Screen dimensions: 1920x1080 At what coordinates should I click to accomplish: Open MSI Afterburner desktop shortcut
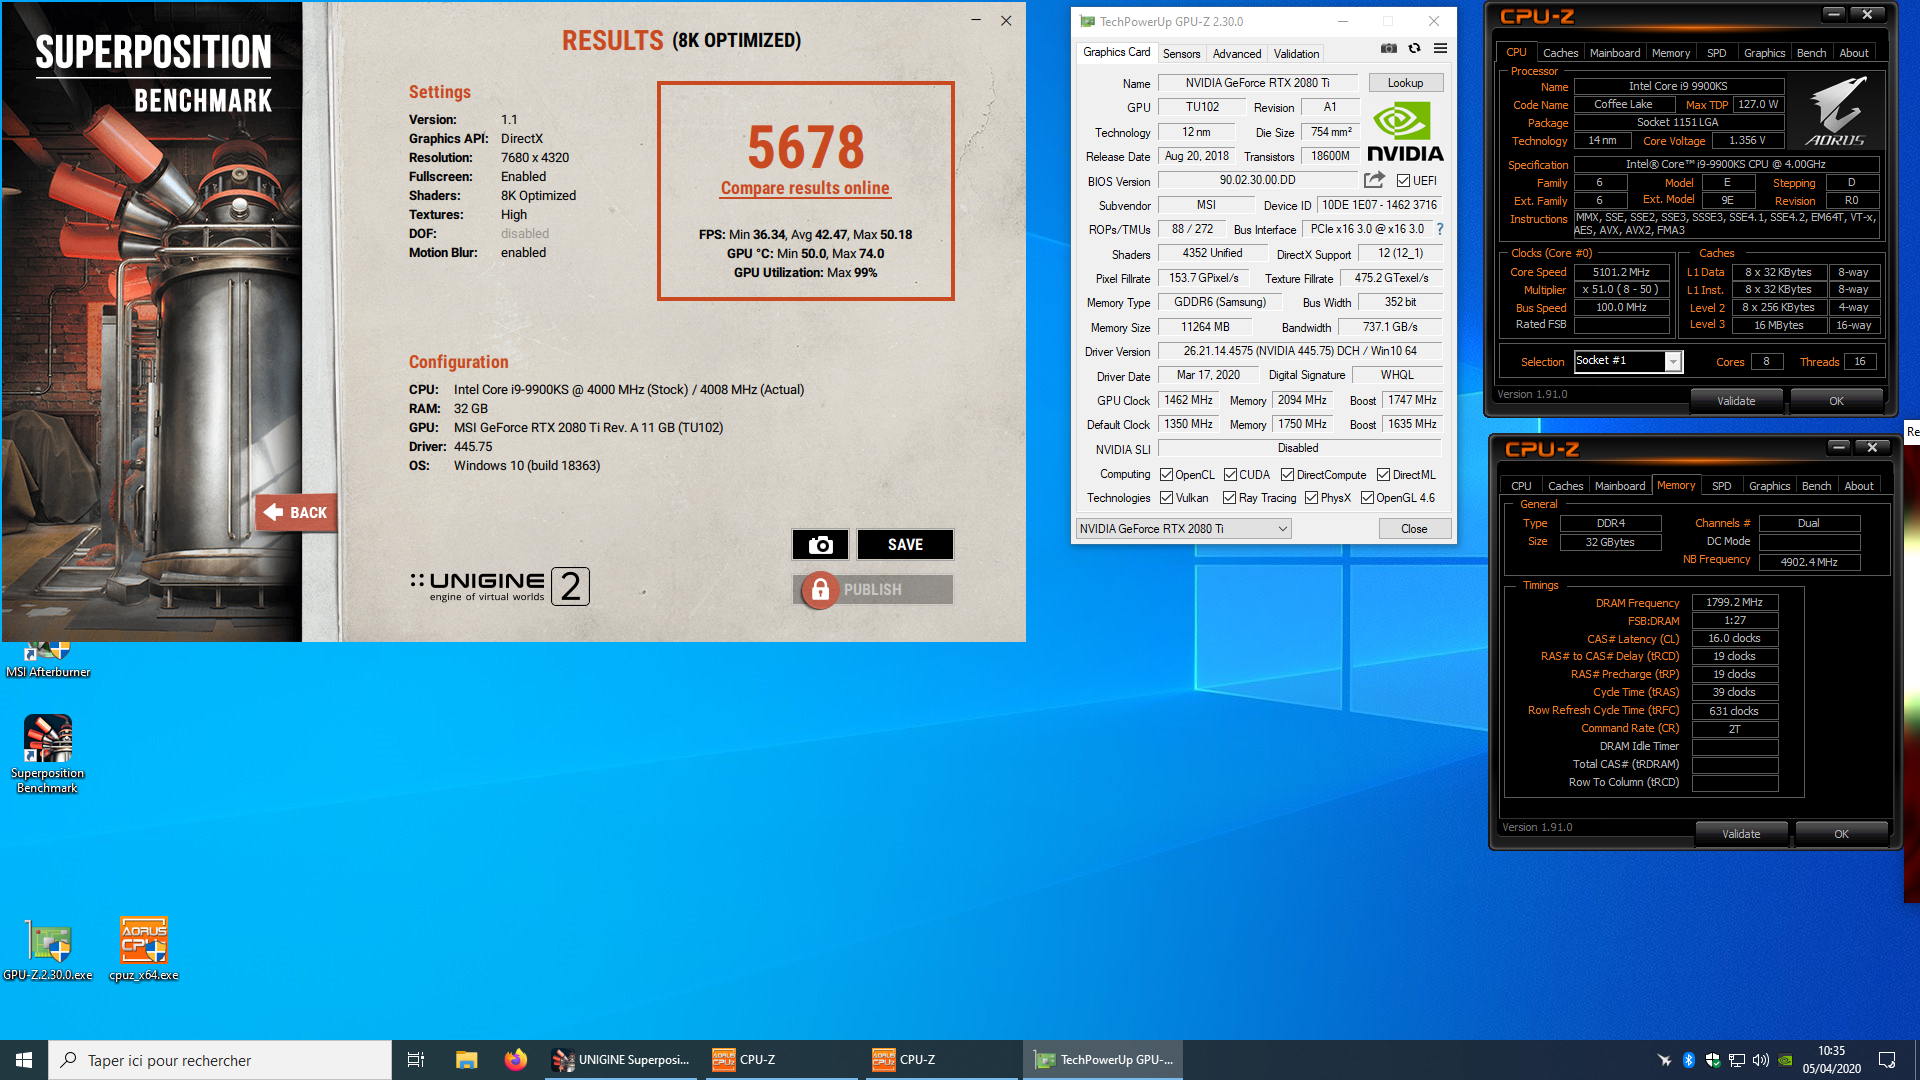click(x=48, y=660)
